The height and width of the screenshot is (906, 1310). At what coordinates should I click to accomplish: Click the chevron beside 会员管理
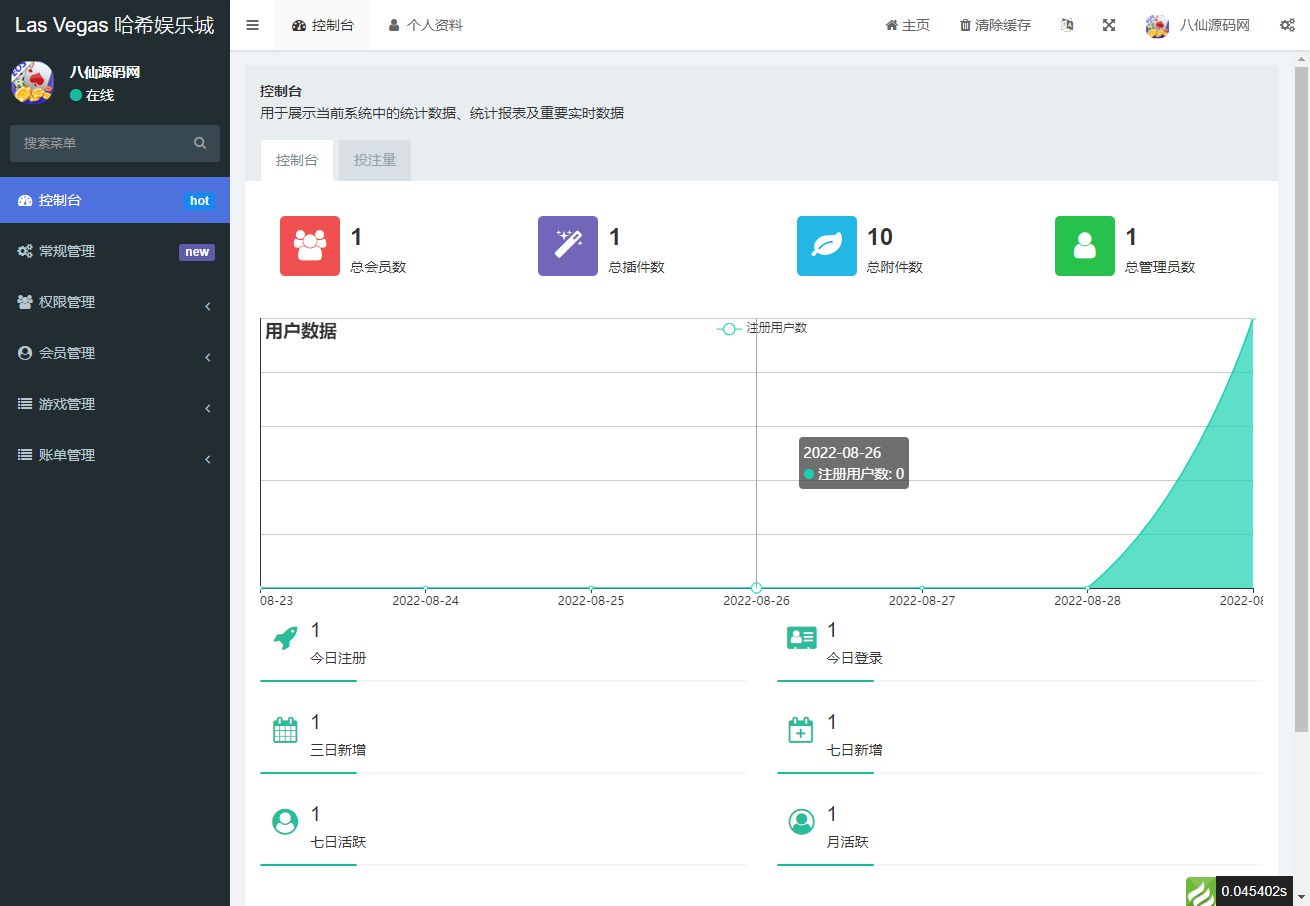(208, 357)
